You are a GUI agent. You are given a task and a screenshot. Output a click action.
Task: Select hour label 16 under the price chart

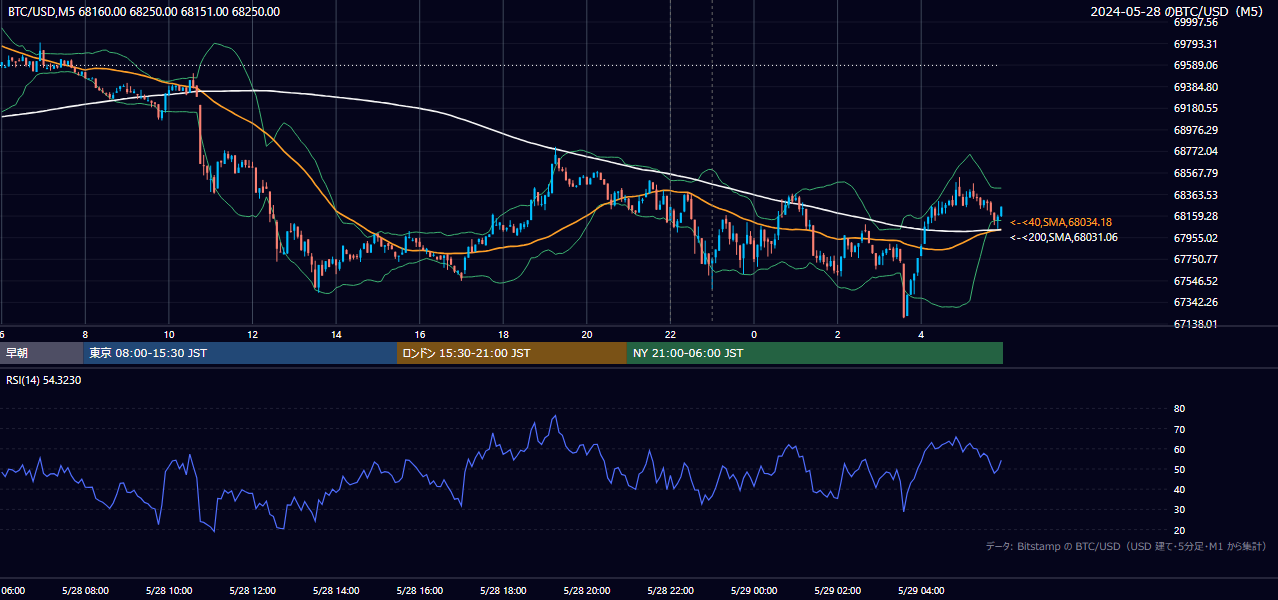pos(420,334)
